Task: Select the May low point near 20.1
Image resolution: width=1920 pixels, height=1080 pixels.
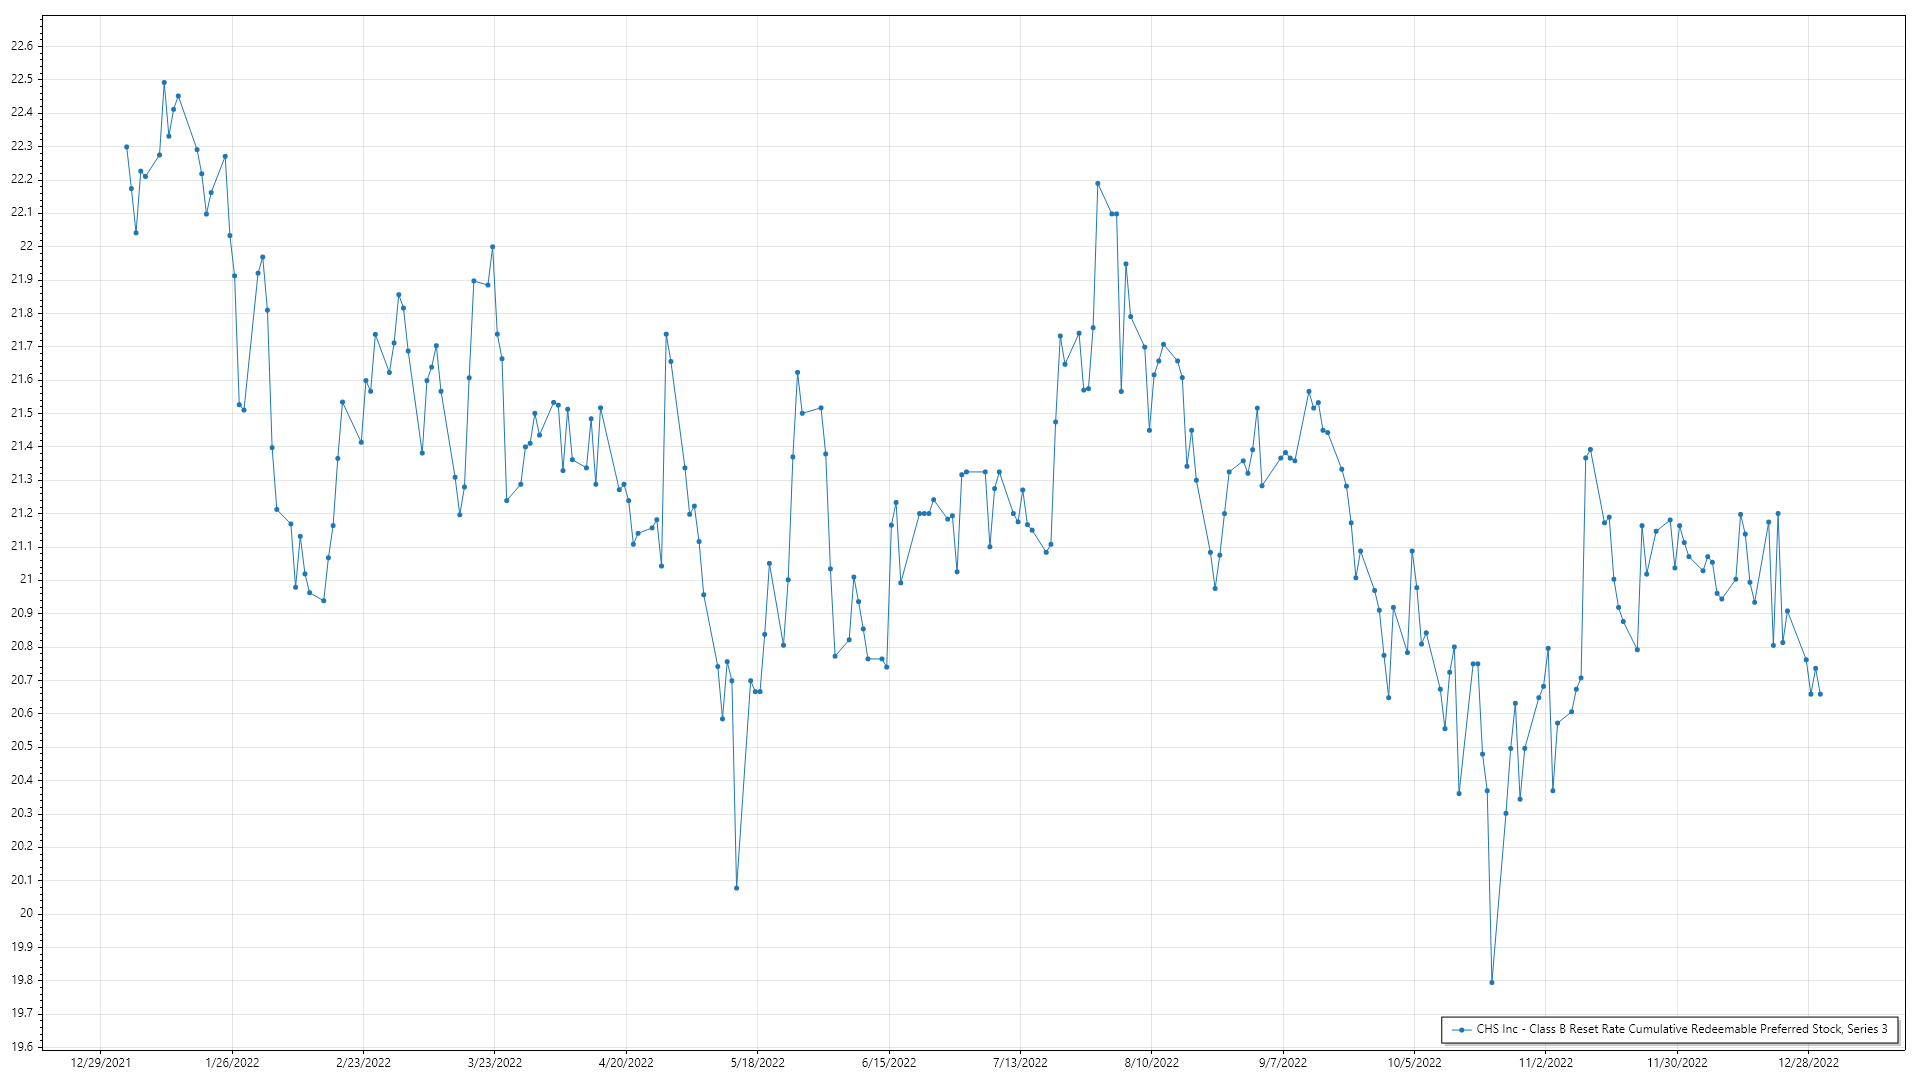Action: point(737,888)
